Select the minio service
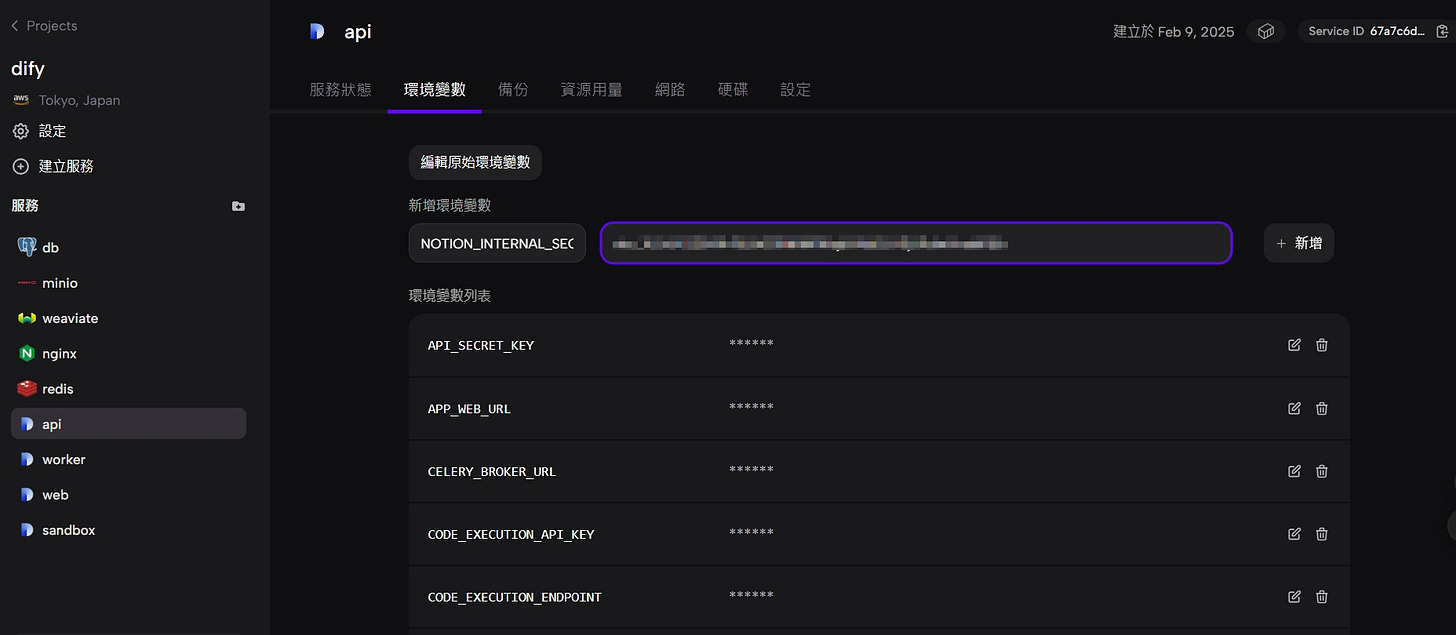 tap(128, 283)
